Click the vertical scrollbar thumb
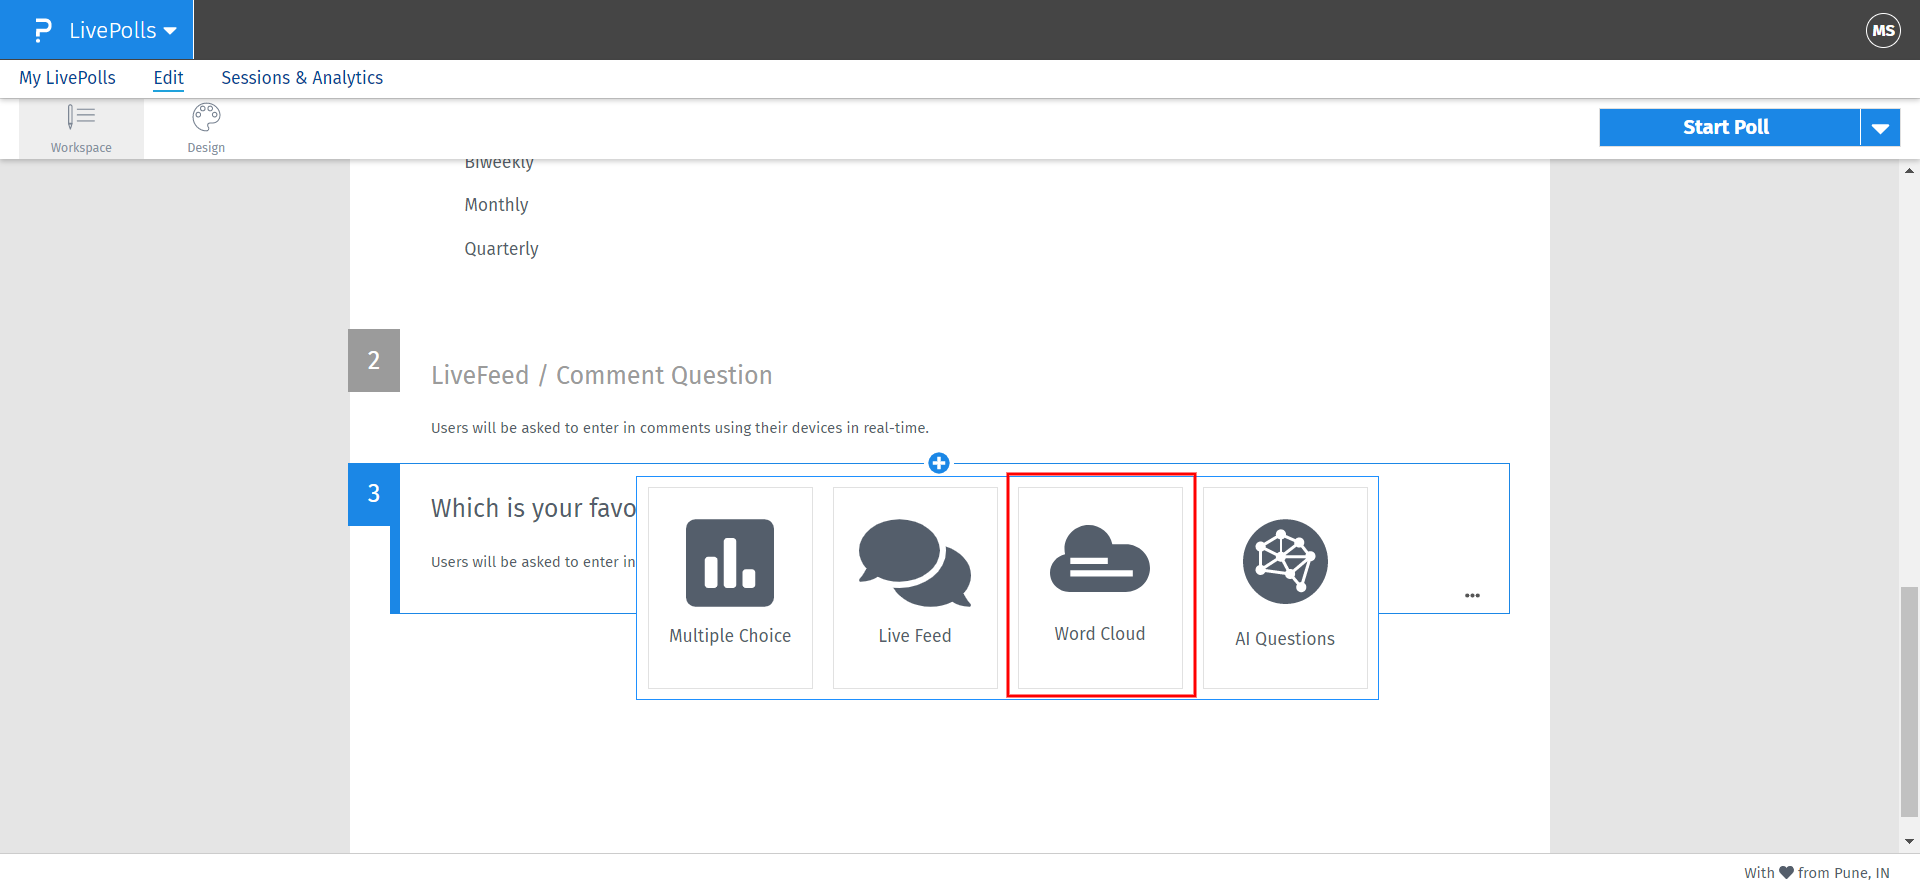Screen dimensions: 1920x893 pos(1909,702)
